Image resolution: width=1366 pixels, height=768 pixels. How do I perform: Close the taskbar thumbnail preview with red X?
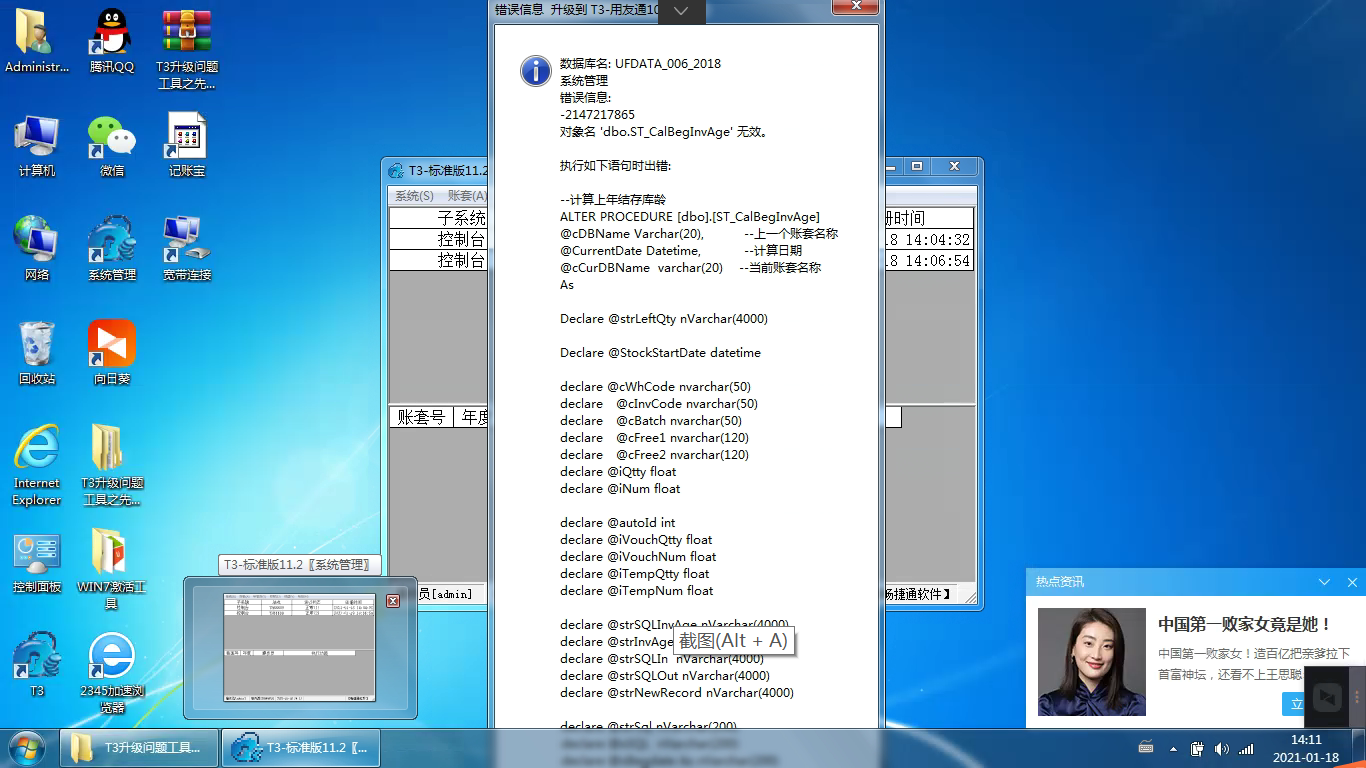tap(393, 601)
